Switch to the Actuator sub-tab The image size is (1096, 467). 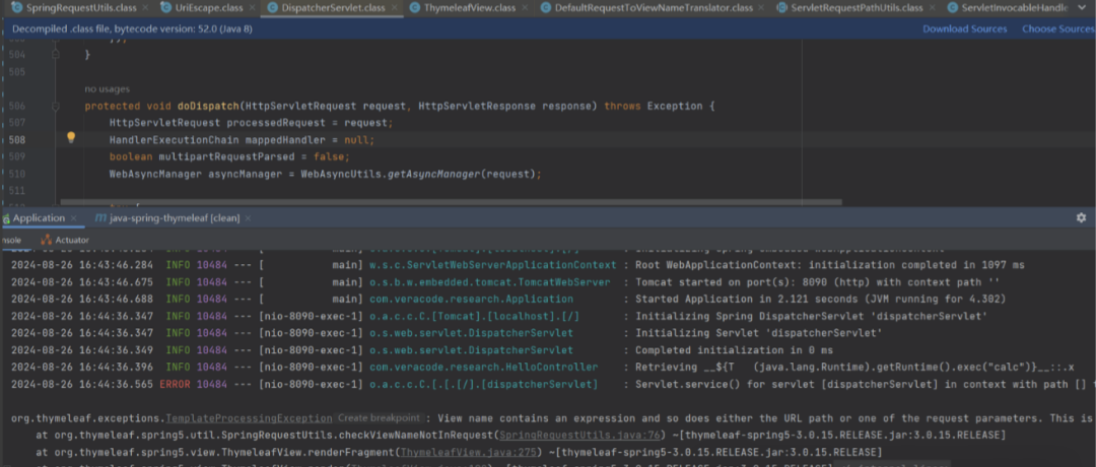pos(65,240)
